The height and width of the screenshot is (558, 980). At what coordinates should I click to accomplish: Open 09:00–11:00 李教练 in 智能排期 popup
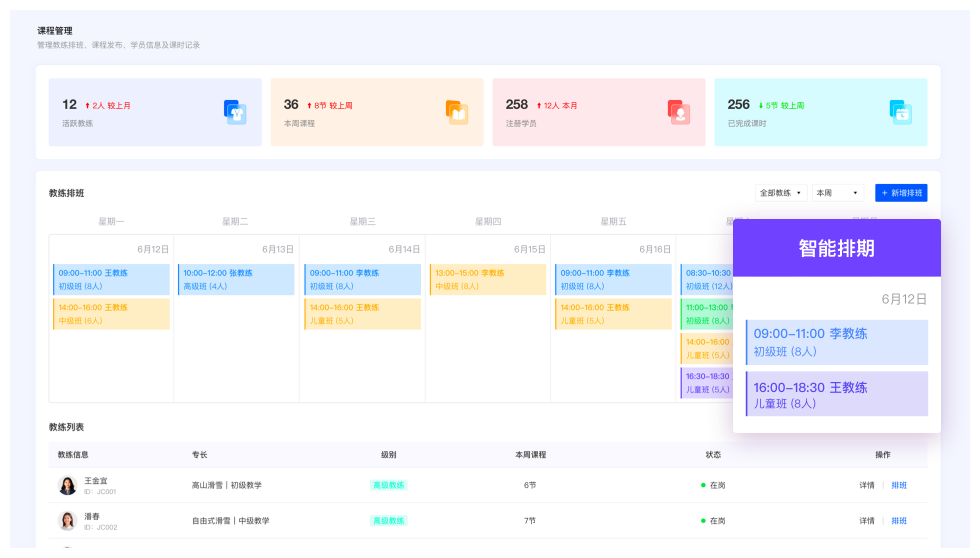point(837,342)
